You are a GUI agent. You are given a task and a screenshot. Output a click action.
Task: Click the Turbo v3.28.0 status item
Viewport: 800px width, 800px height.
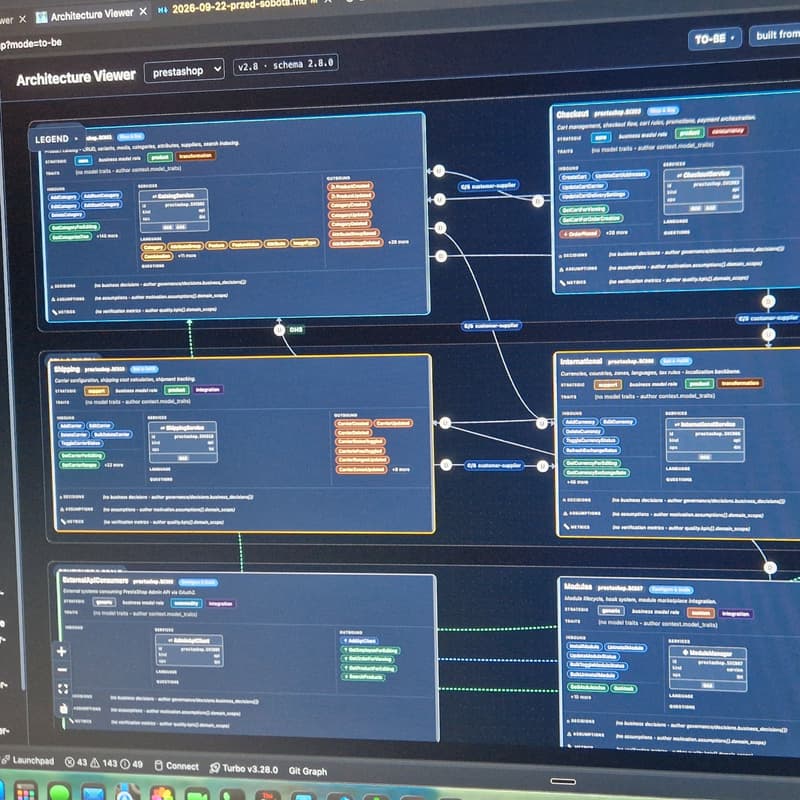pos(244,768)
